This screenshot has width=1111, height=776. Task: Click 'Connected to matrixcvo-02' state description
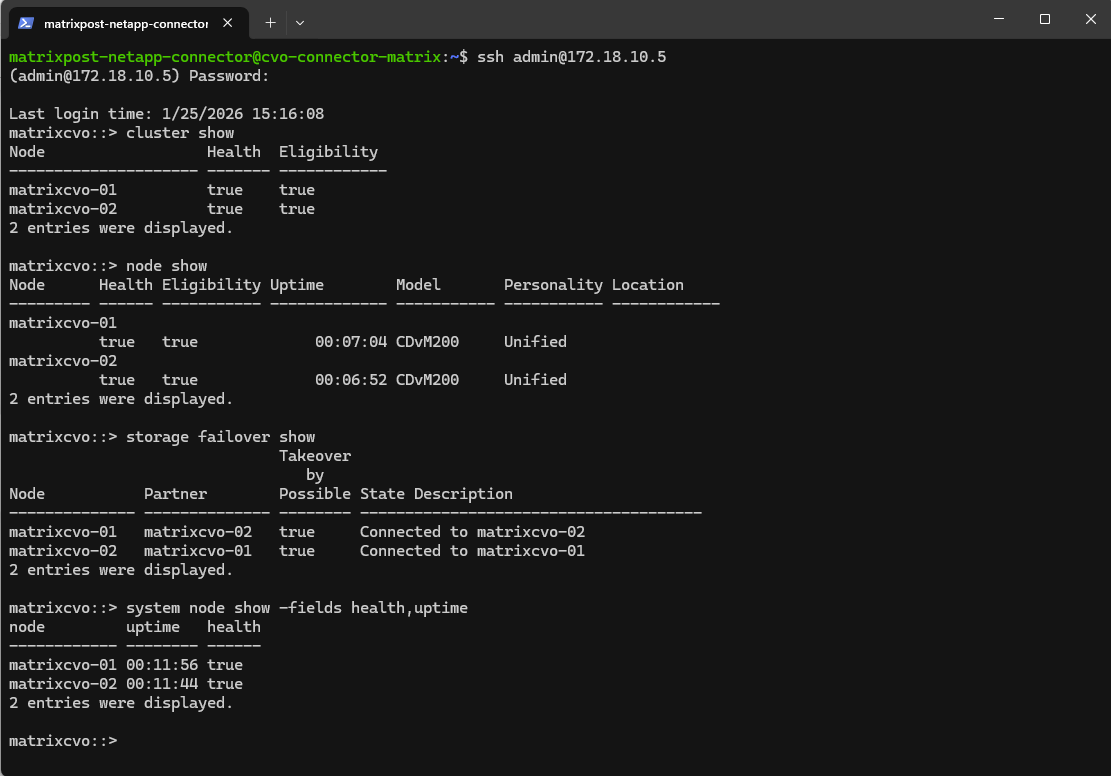point(472,532)
